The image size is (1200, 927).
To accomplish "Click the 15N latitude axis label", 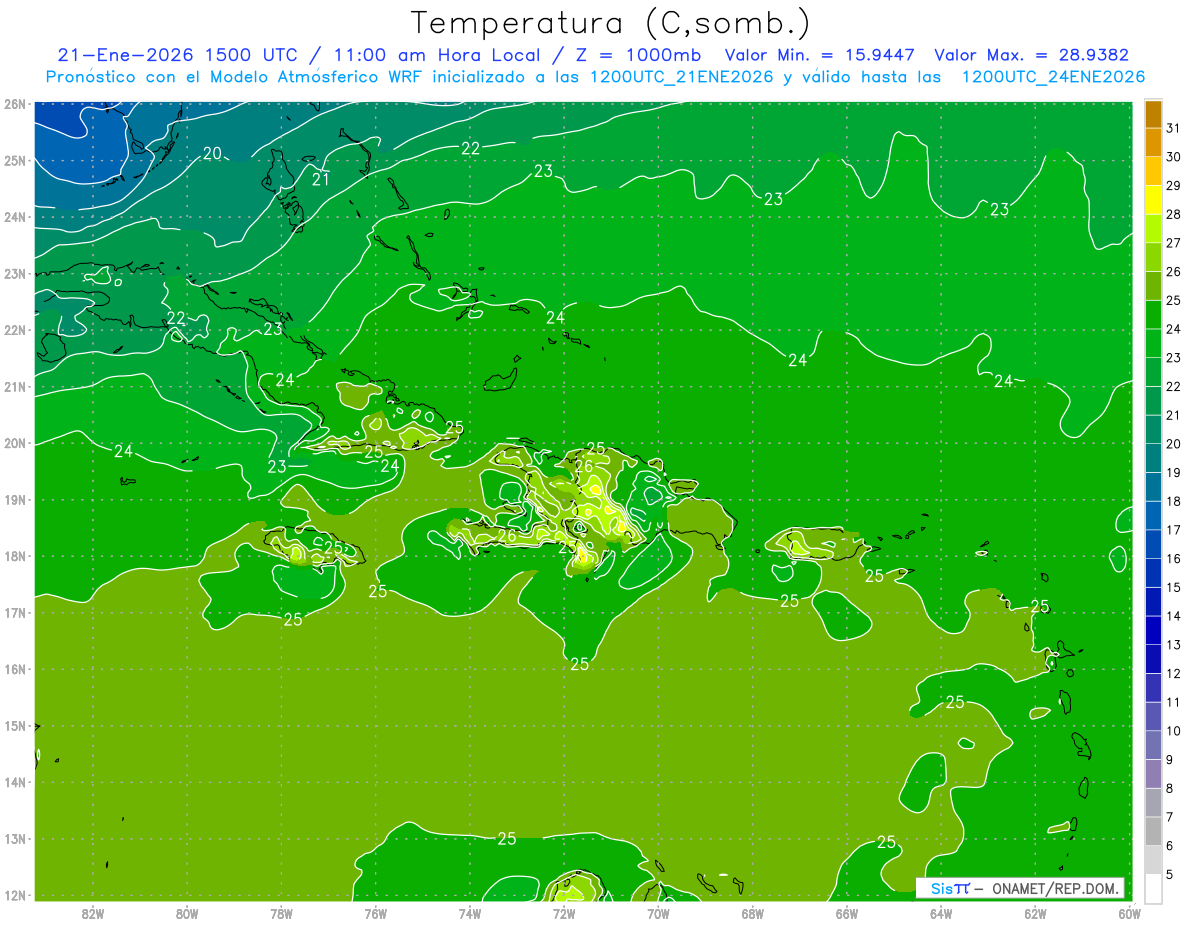I will tap(14, 726).
